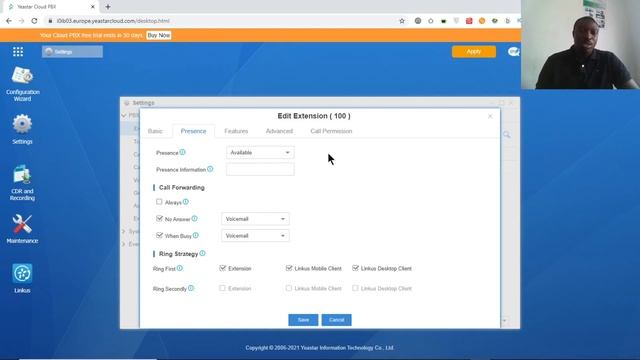Select the Yeastar Cloud PBX browser tab
640x360 pixels.
[x=50, y=7]
